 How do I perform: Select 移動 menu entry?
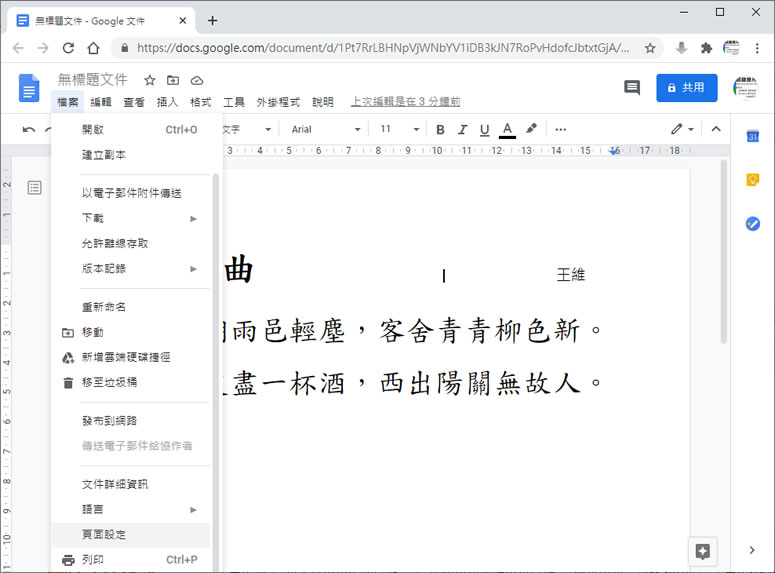pos(131,332)
